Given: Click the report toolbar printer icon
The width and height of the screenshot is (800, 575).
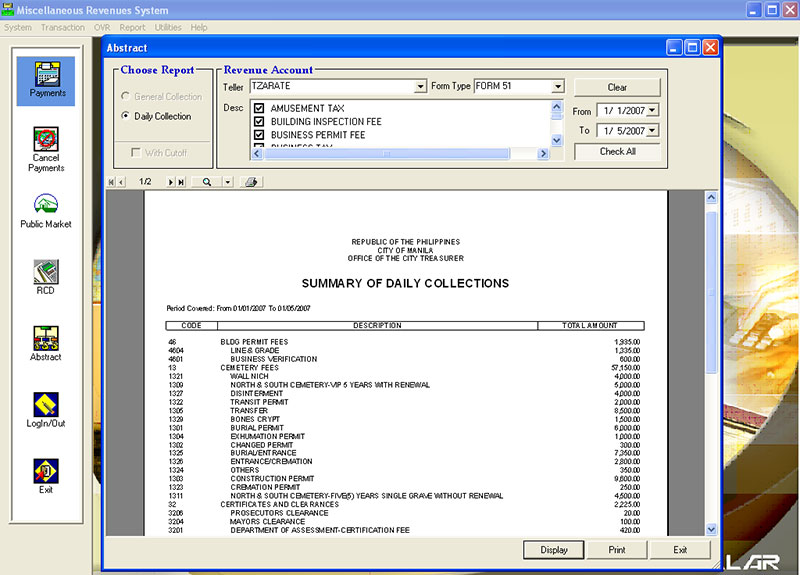Looking at the screenshot, I should tap(251, 182).
